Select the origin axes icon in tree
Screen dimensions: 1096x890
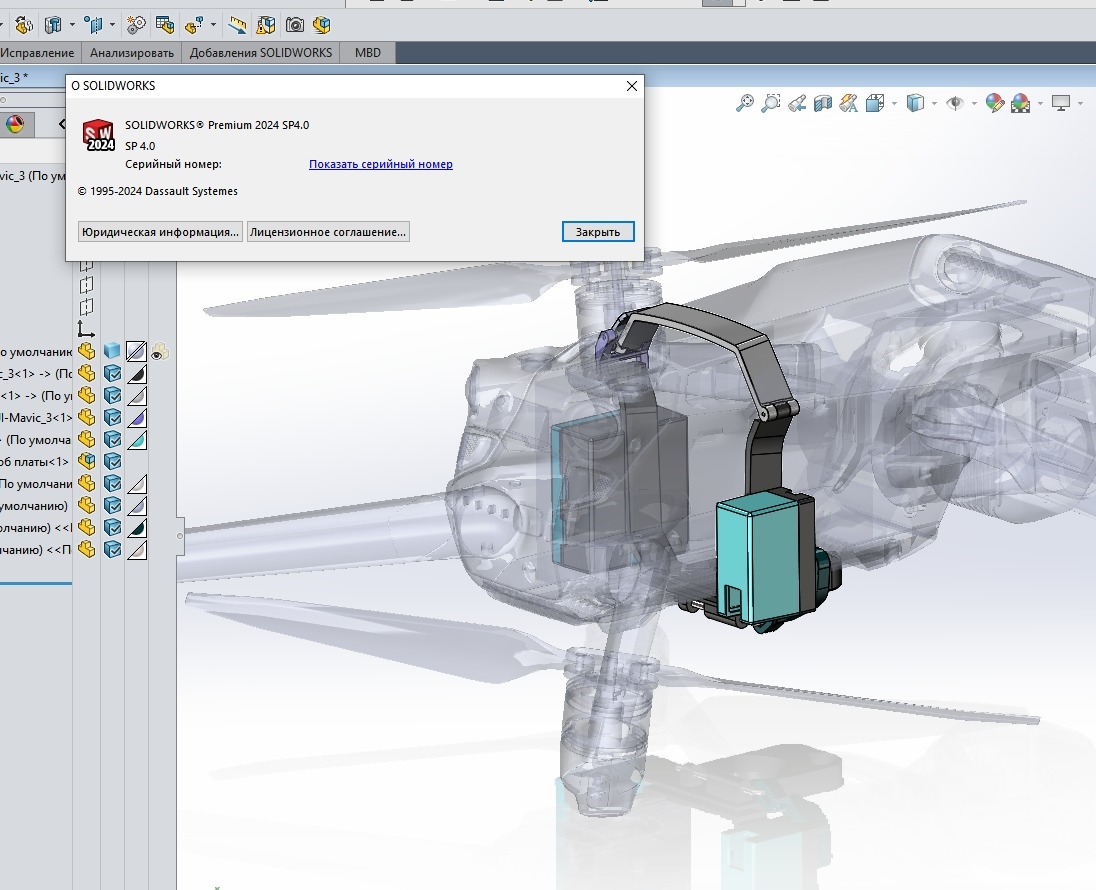pyautogui.click(x=86, y=329)
